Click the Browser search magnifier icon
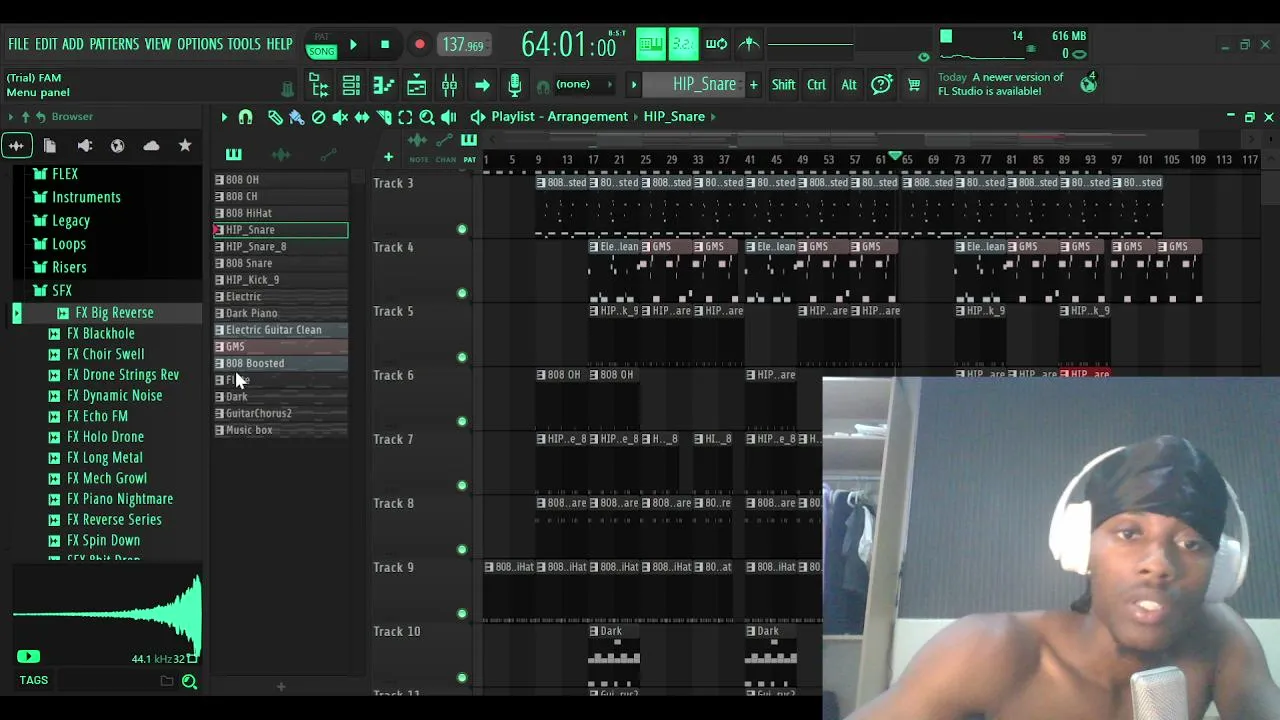 tap(189, 681)
